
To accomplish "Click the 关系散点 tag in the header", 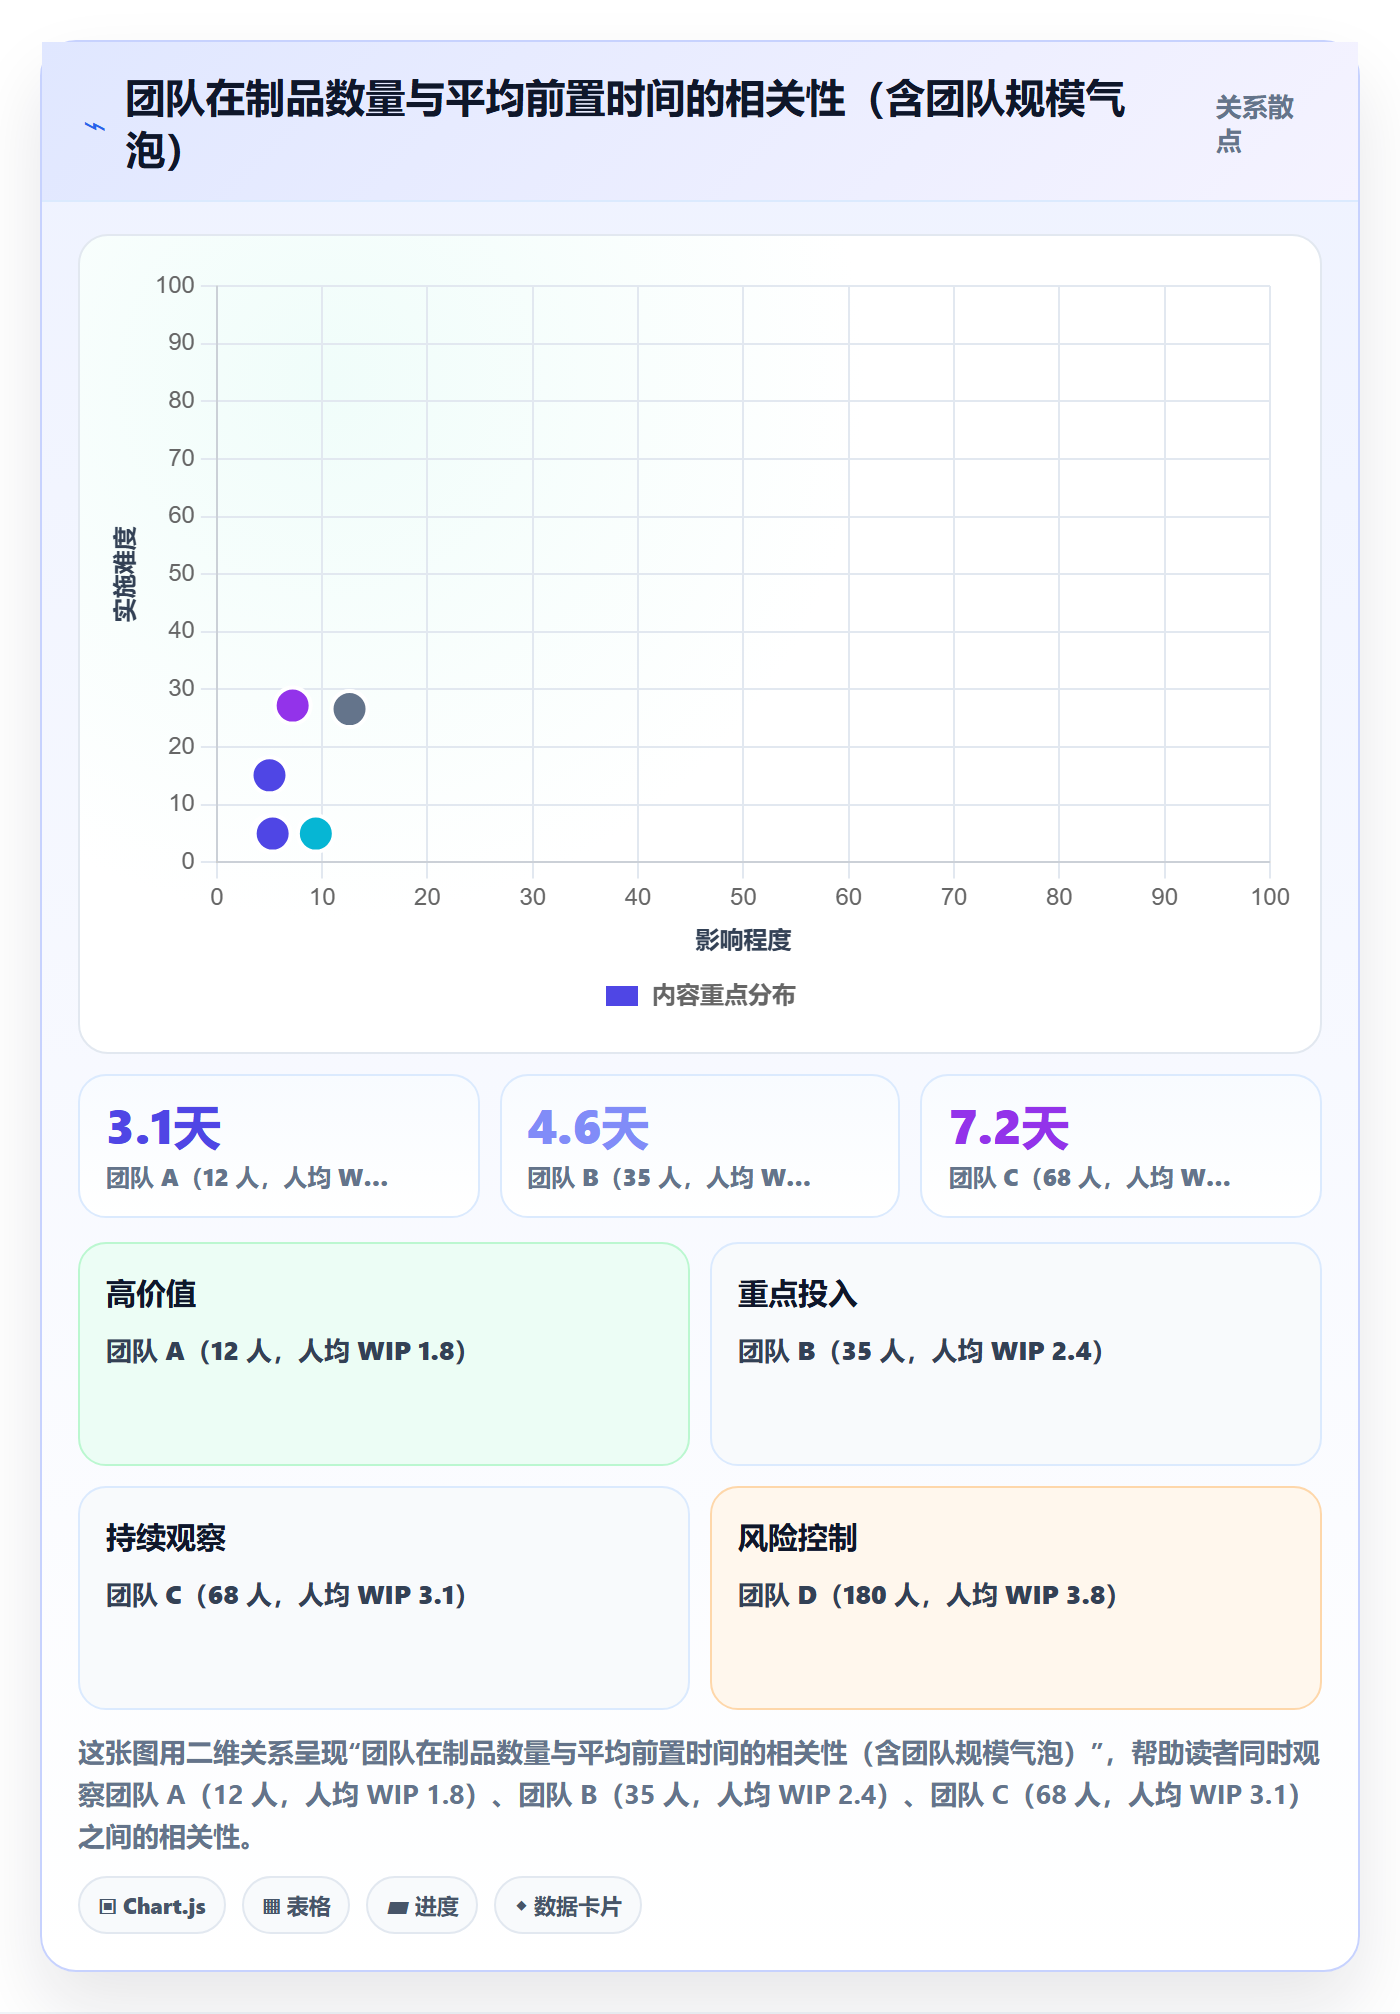I will pyautogui.click(x=1254, y=124).
